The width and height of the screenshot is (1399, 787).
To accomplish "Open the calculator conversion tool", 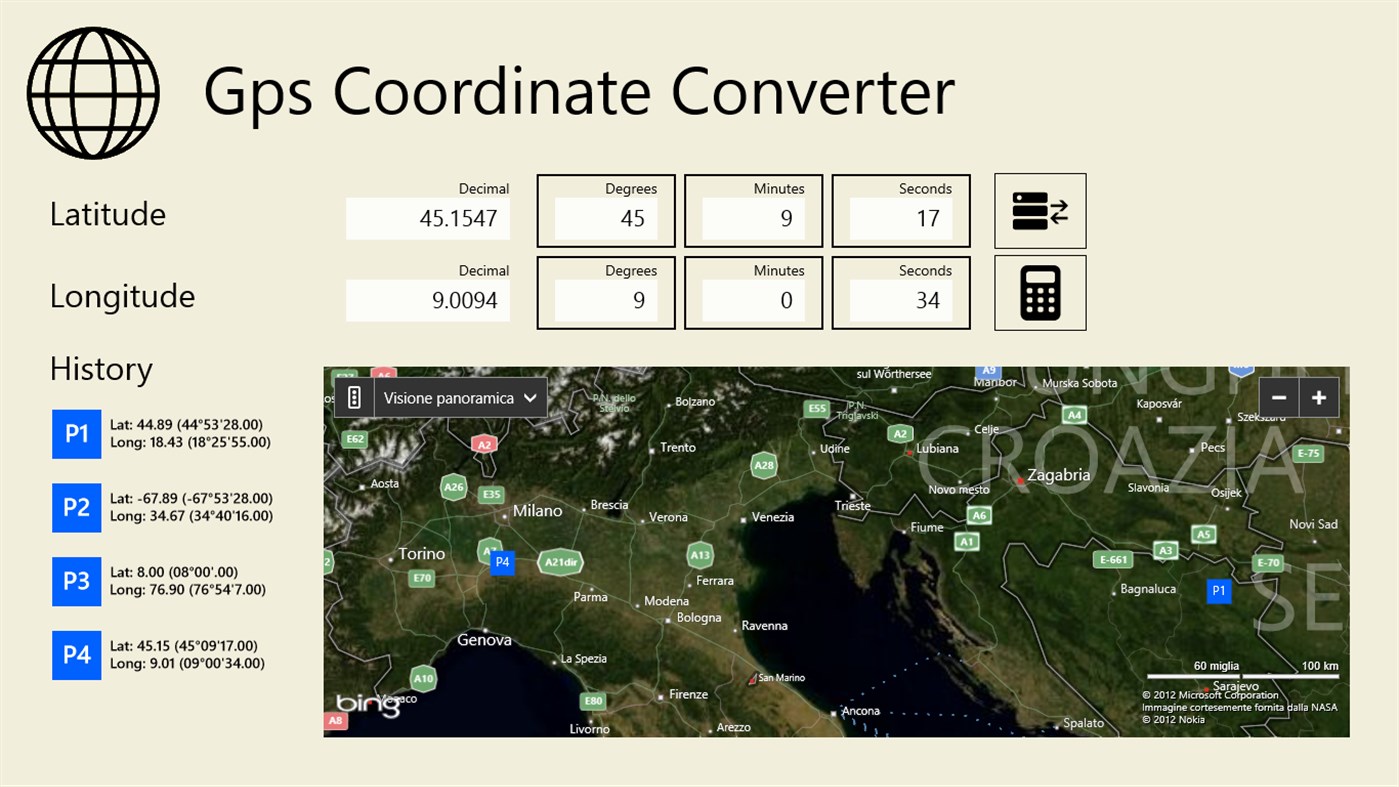I will (x=1039, y=292).
